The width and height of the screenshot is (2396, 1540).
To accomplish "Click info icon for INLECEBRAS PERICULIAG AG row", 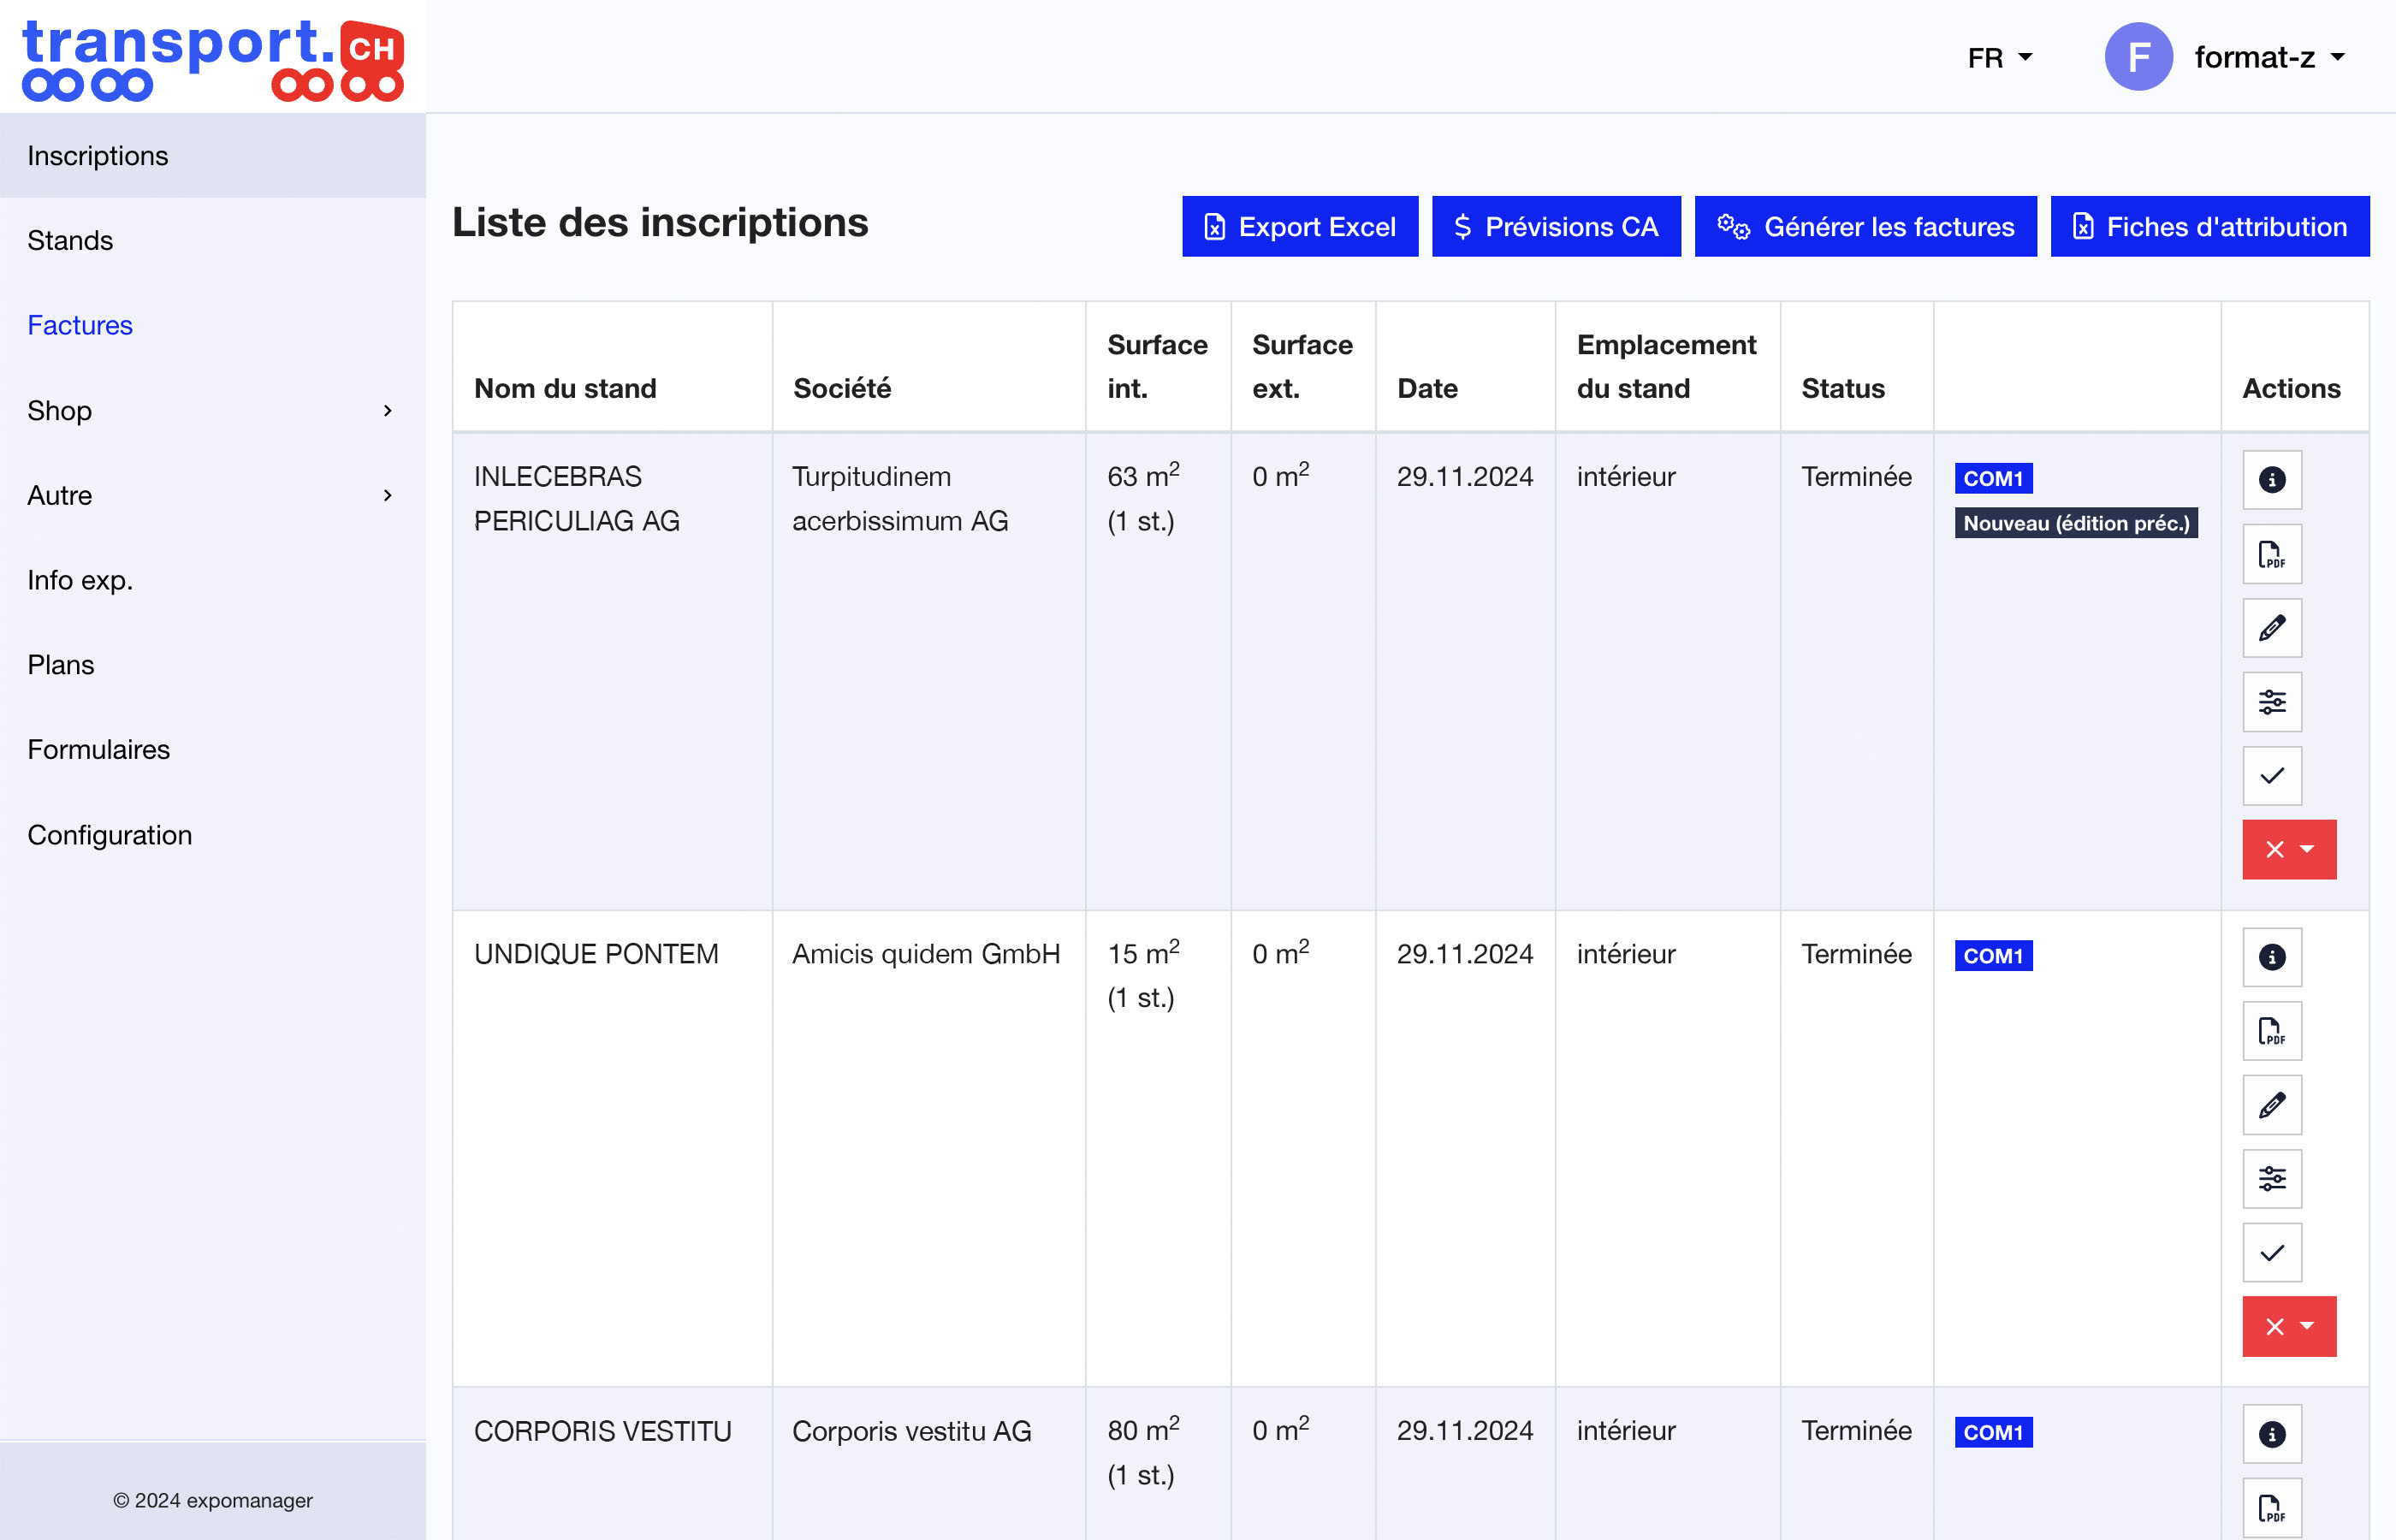I will pyautogui.click(x=2271, y=480).
